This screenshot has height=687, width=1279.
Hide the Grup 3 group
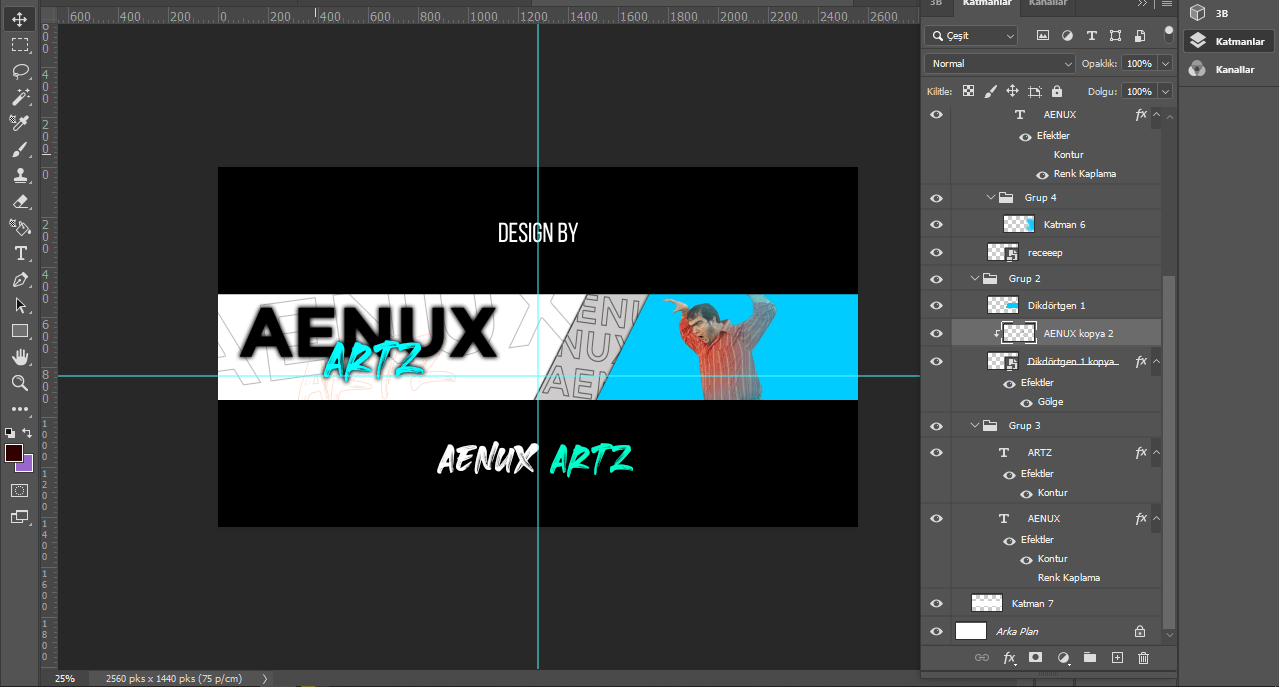coord(936,425)
